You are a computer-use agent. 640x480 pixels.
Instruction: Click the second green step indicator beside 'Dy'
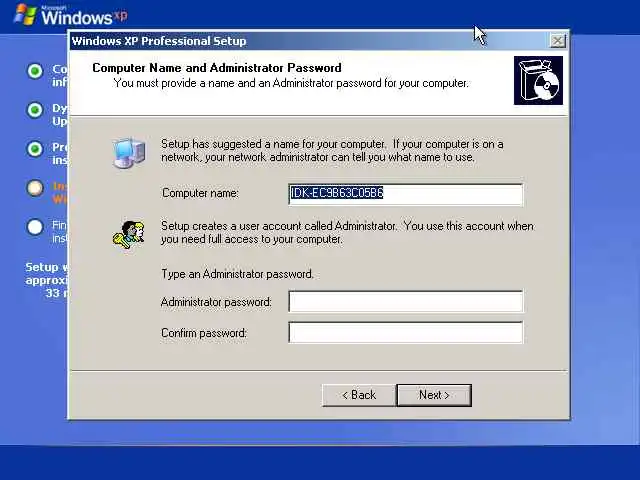pyautogui.click(x=35, y=110)
